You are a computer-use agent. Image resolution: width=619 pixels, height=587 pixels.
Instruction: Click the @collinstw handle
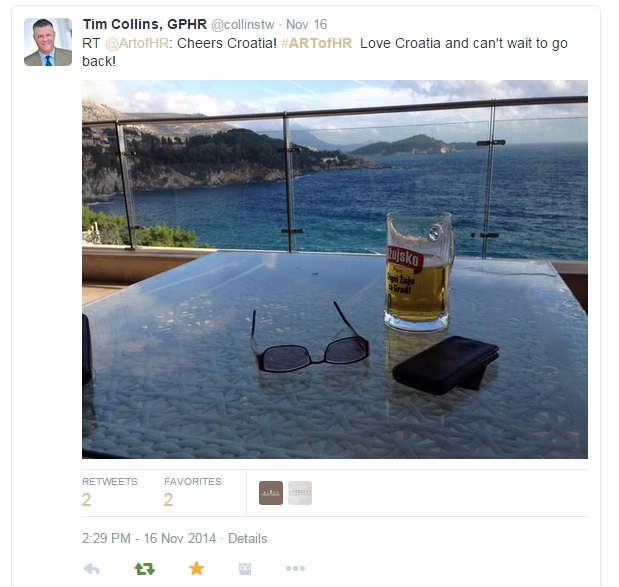[242, 24]
